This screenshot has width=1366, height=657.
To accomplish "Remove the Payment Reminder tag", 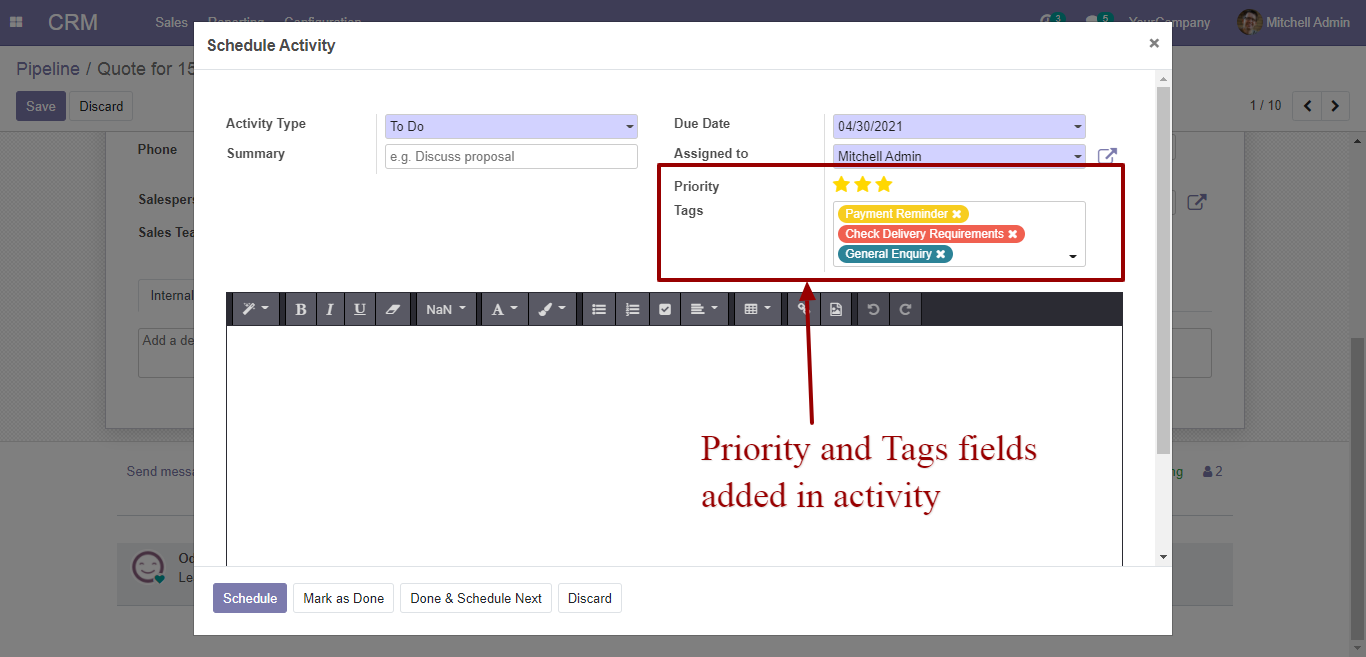I will click(x=957, y=214).
